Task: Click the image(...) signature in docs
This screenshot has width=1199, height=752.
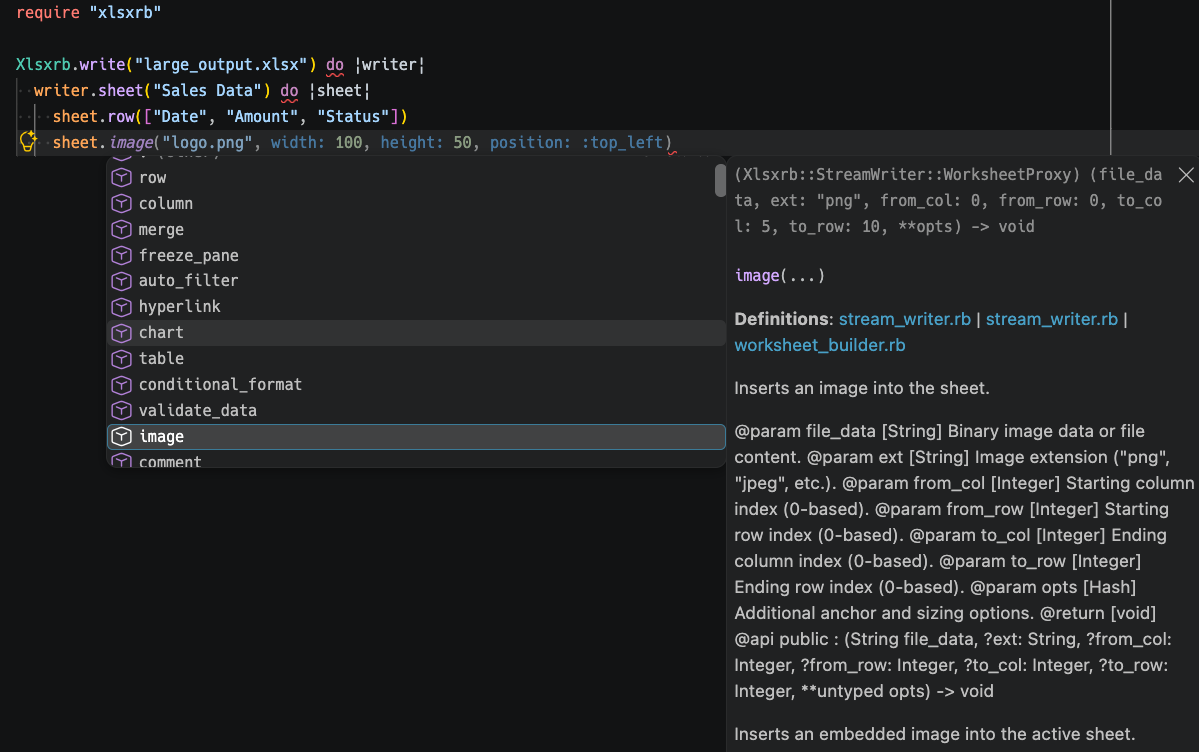Action: (x=779, y=275)
